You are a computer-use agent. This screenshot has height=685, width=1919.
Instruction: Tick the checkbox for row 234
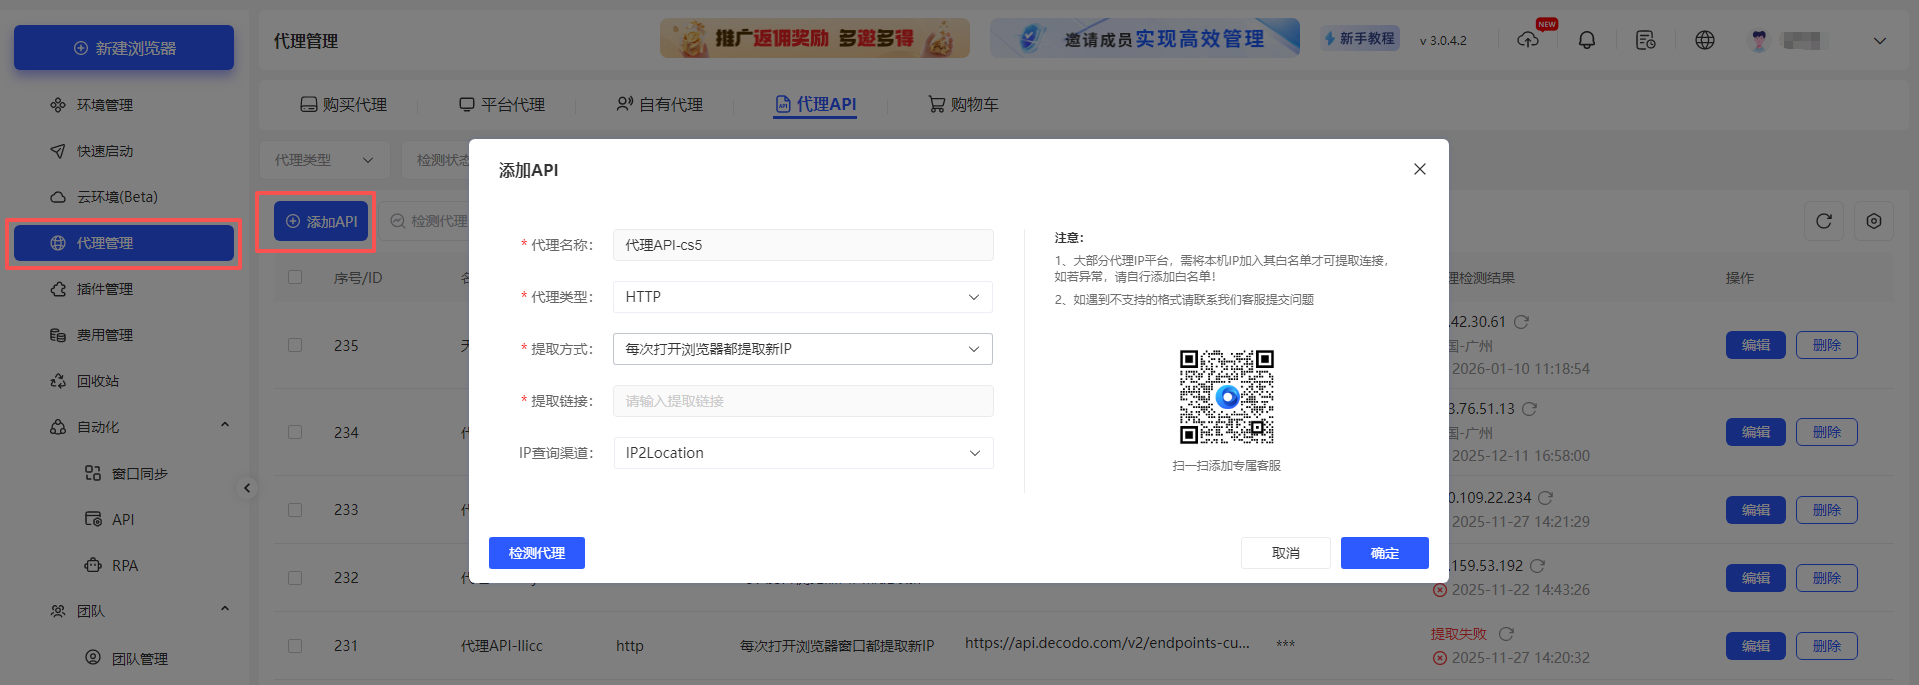[295, 432]
